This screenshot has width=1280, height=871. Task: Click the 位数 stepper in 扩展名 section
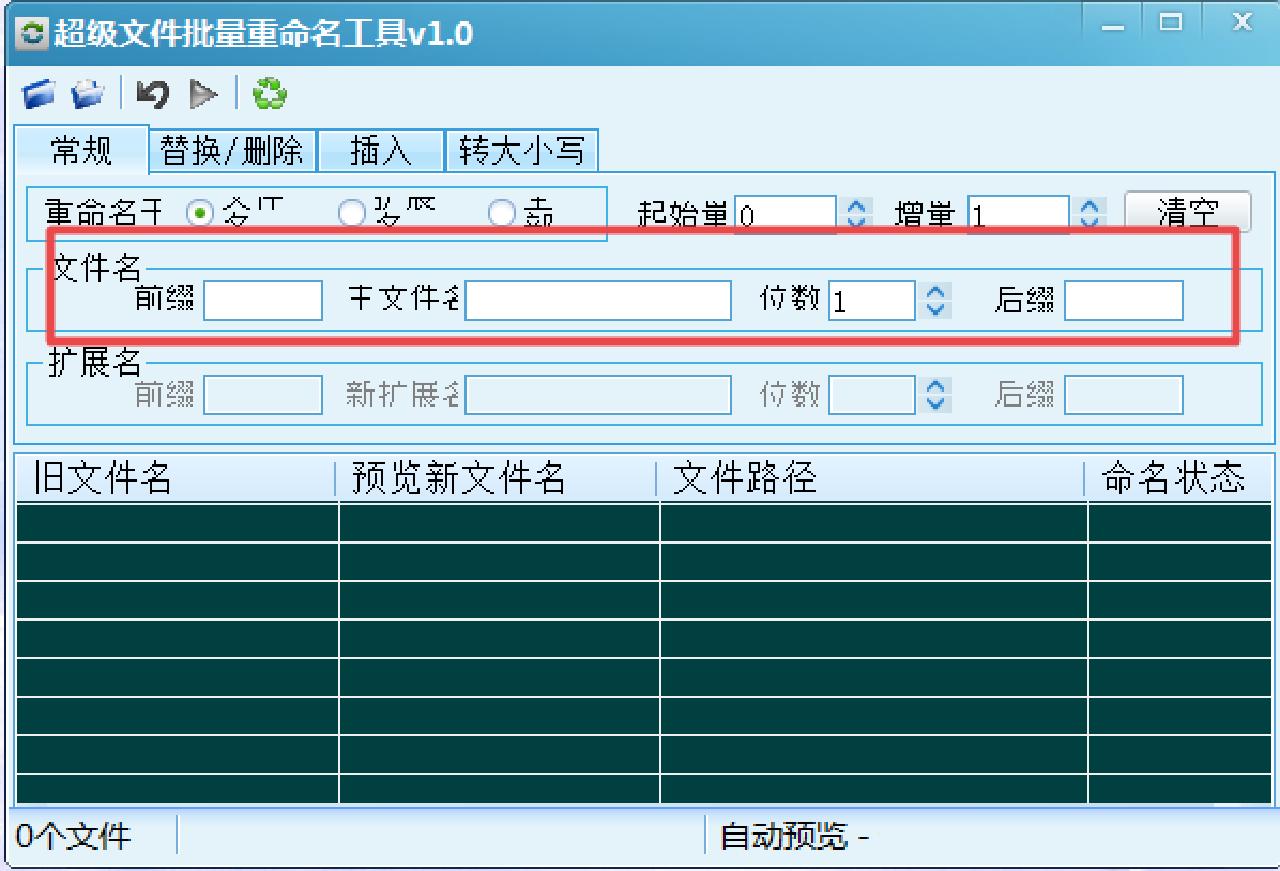pos(937,395)
